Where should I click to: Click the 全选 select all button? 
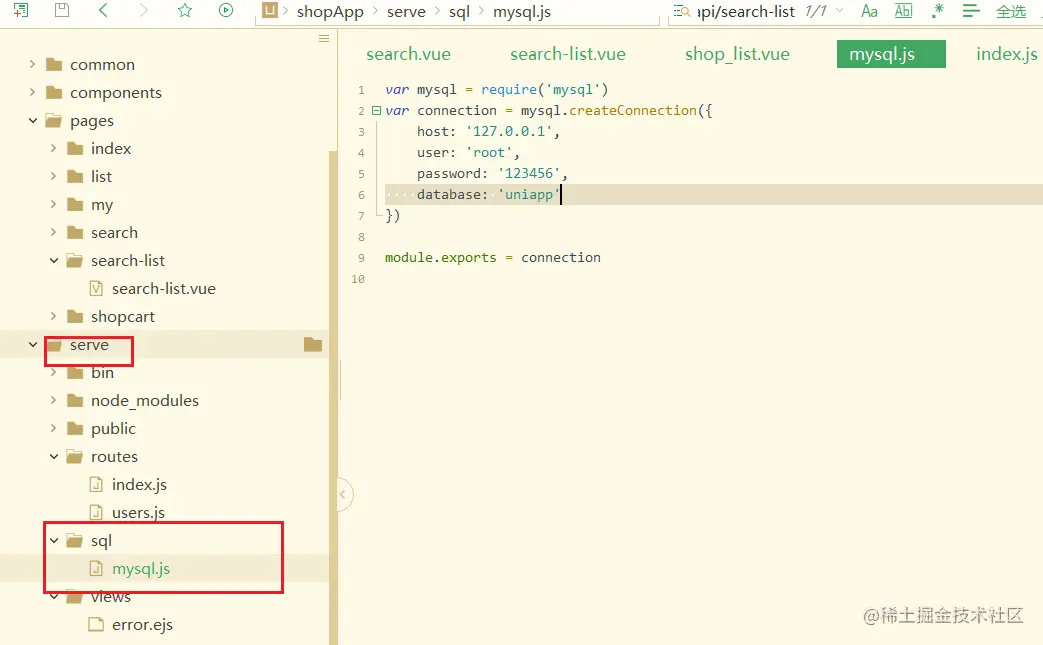coord(1010,11)
